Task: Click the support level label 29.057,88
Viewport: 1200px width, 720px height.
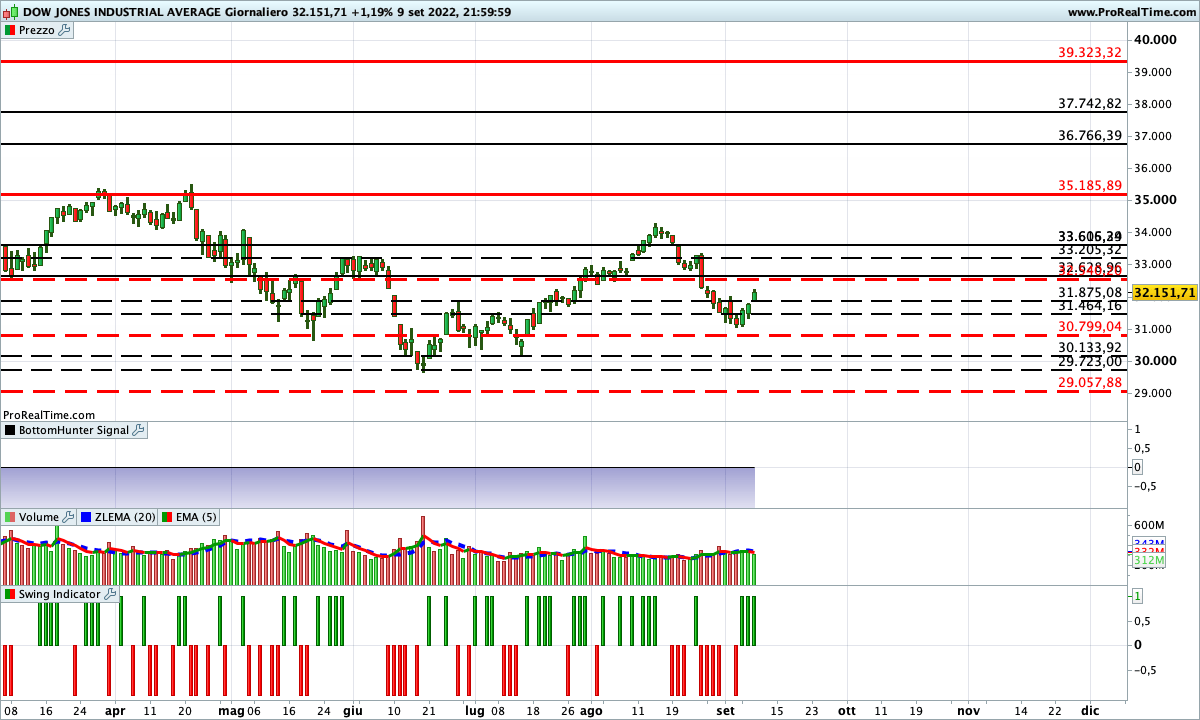Action: (1090, 382)
